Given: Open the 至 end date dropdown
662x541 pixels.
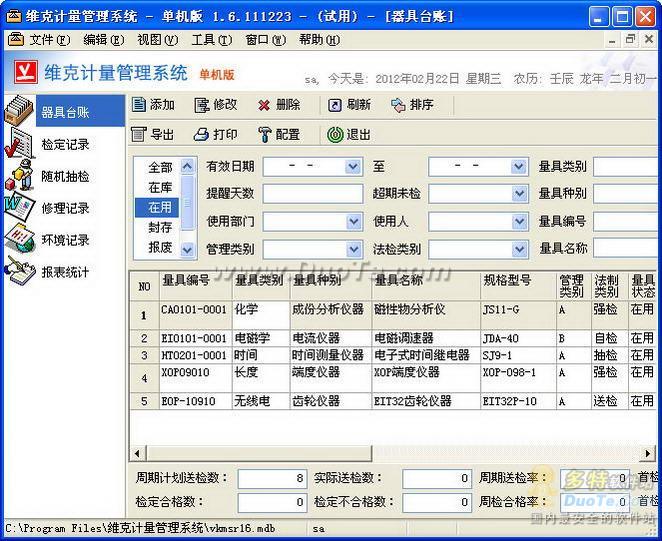Looking at the screenshot, I should click(x=518, y=167).
